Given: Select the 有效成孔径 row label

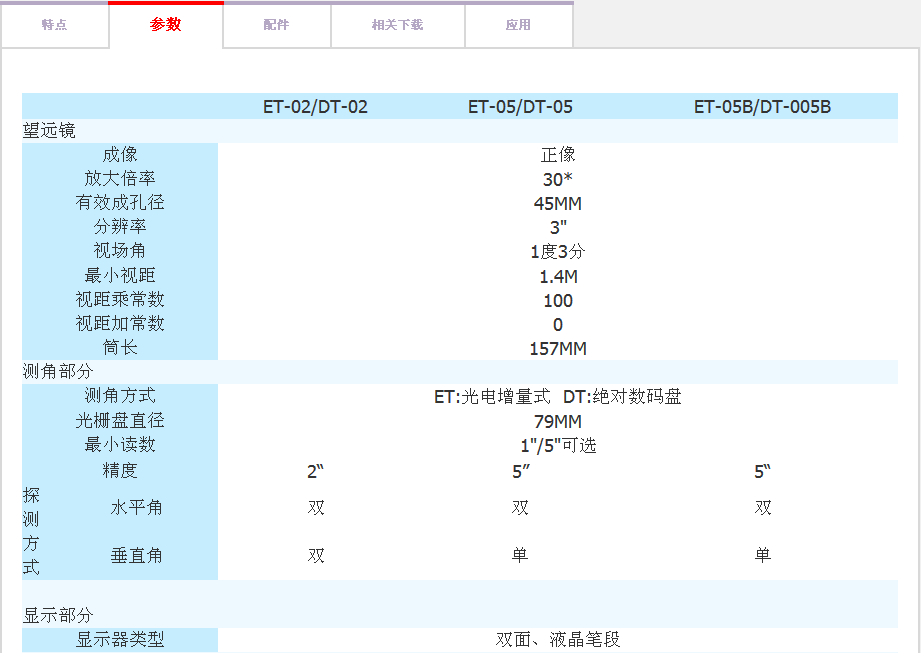Looking at the screenshot, I should coord(120,203).
